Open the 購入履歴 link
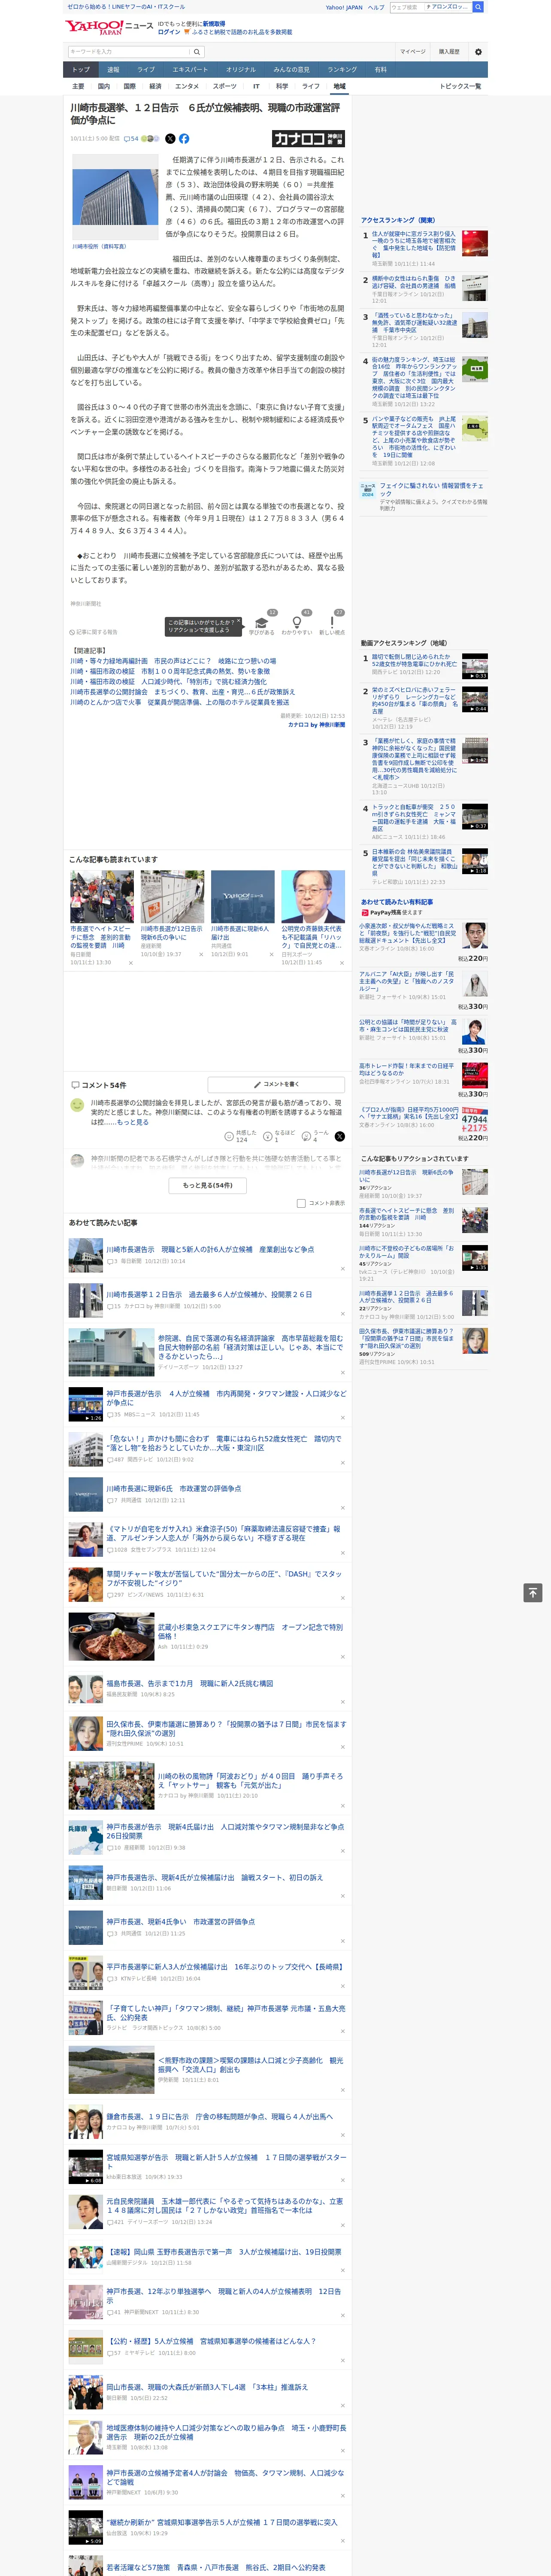Image resolution: width=551 pixels, height=2576 pixels. pyautogui.click(x=449, y=51)
